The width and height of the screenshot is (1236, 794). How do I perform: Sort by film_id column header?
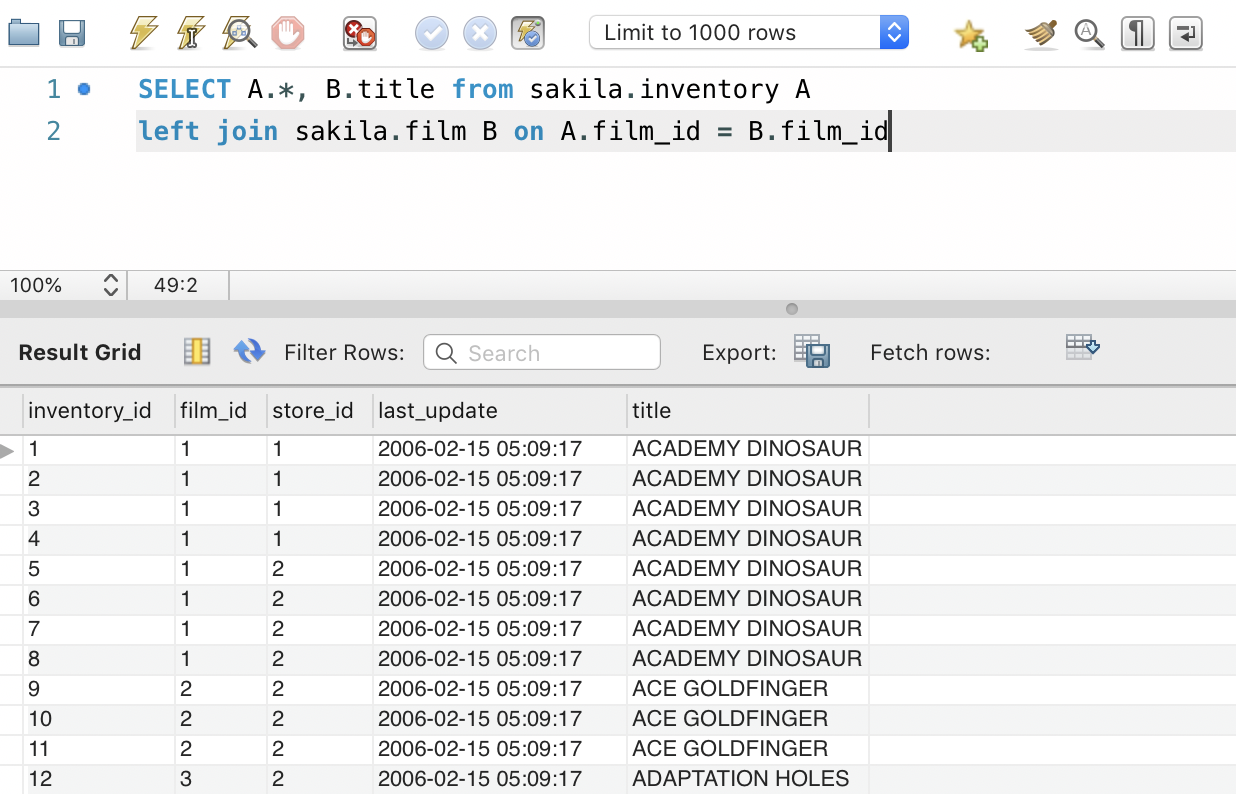[221, 411]
